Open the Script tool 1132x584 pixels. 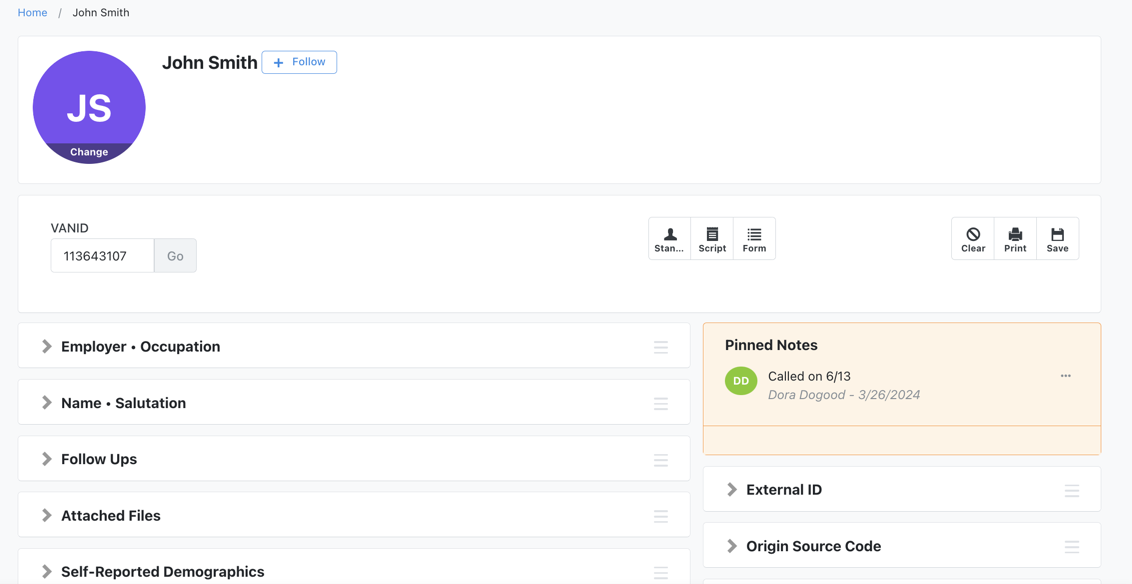click(x=711, y=238)
